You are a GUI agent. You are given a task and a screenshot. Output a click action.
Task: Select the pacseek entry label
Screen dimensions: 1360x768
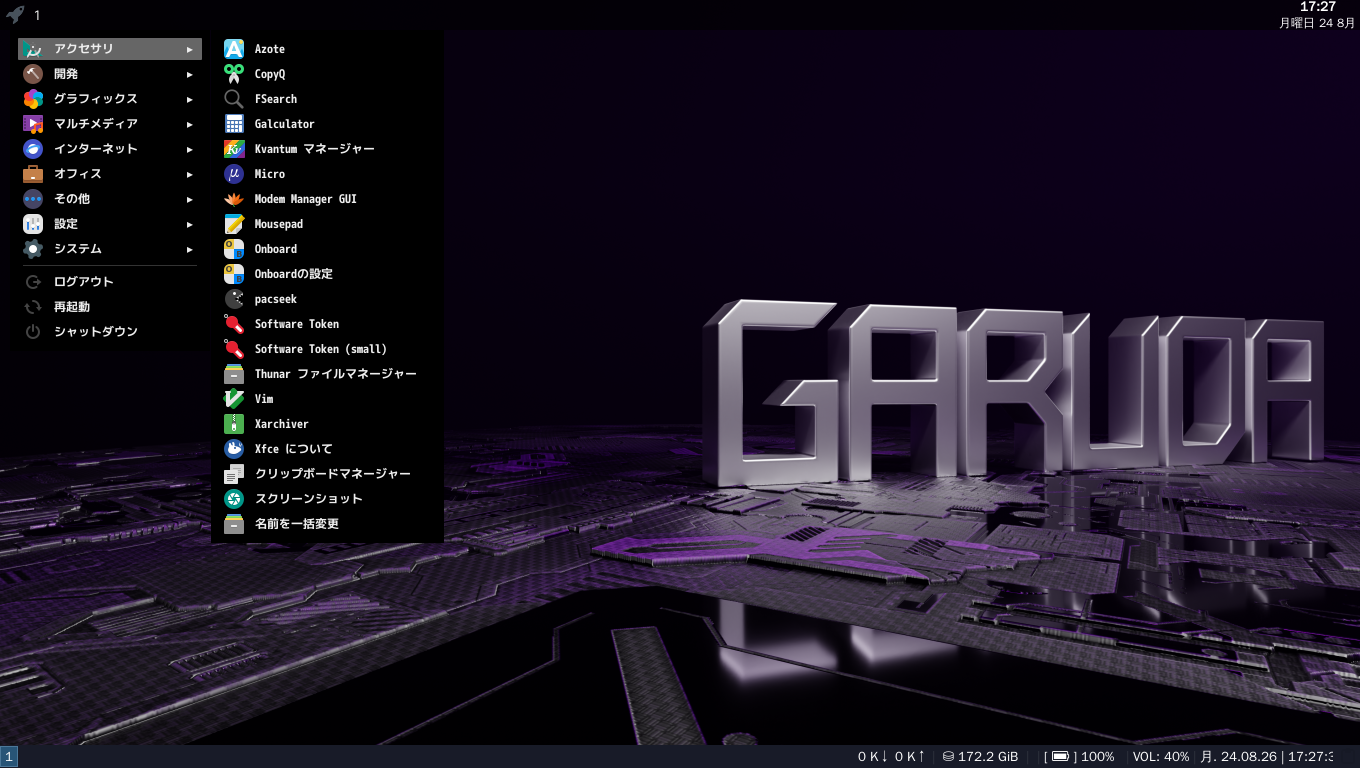(x=276, y=299)
